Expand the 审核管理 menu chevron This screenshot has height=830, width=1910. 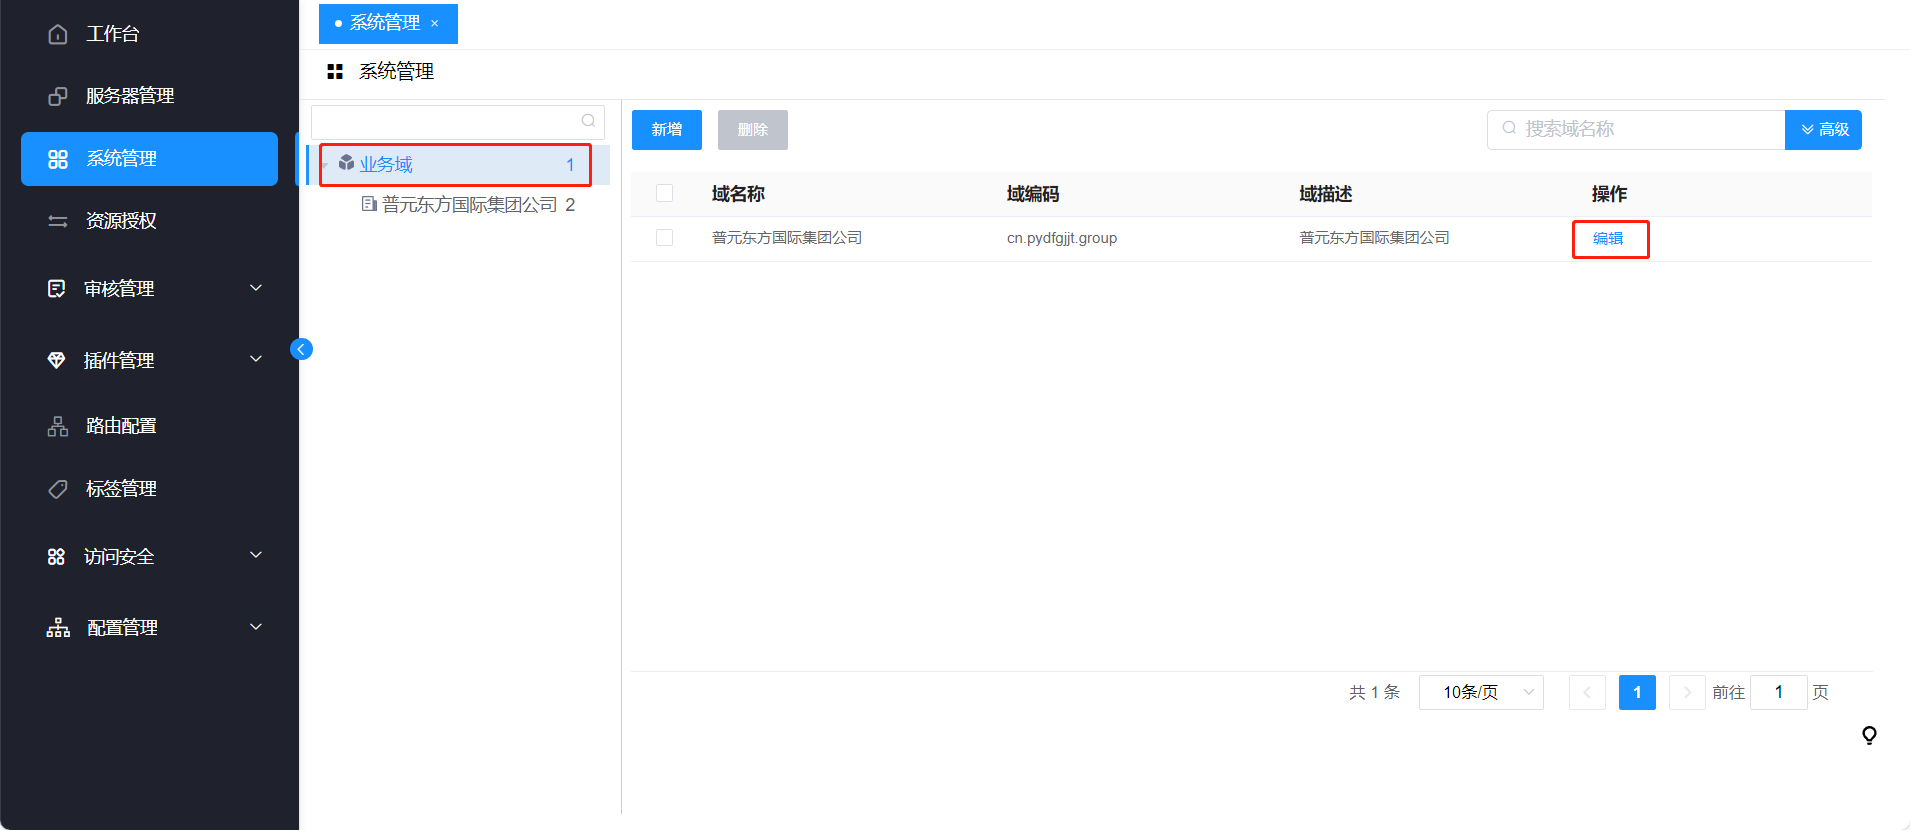coord(256,288)
